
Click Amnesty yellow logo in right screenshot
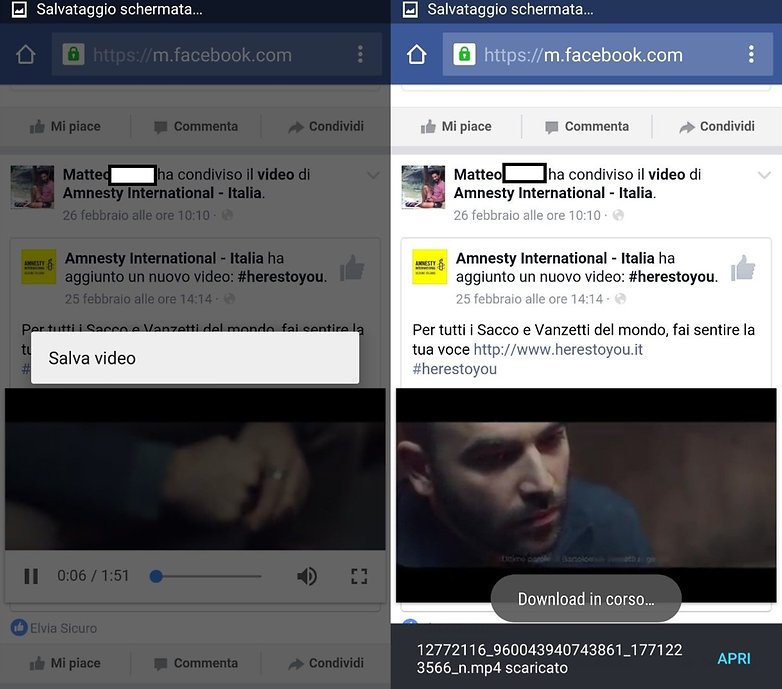coord(429,267)
